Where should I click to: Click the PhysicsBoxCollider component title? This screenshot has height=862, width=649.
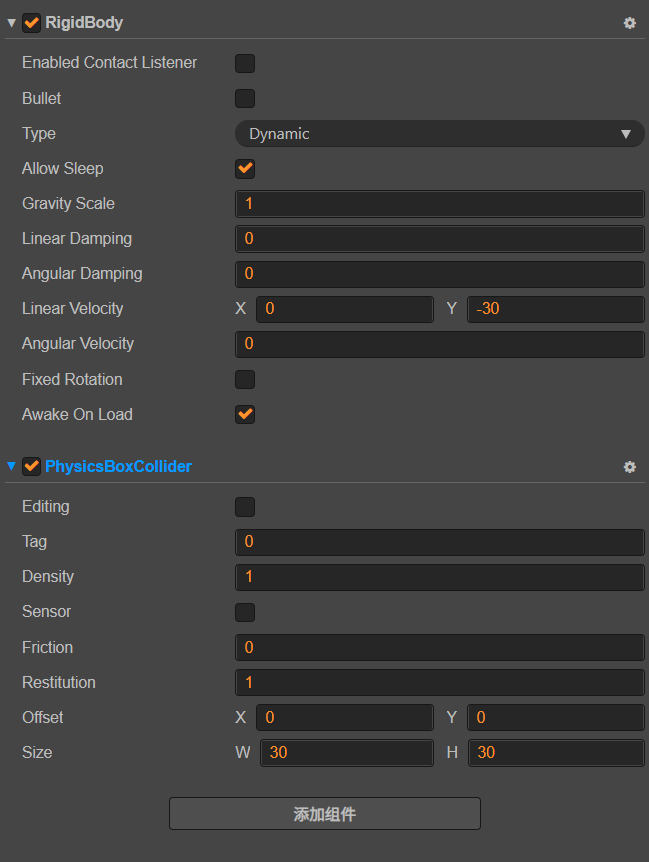coord(118,467)
